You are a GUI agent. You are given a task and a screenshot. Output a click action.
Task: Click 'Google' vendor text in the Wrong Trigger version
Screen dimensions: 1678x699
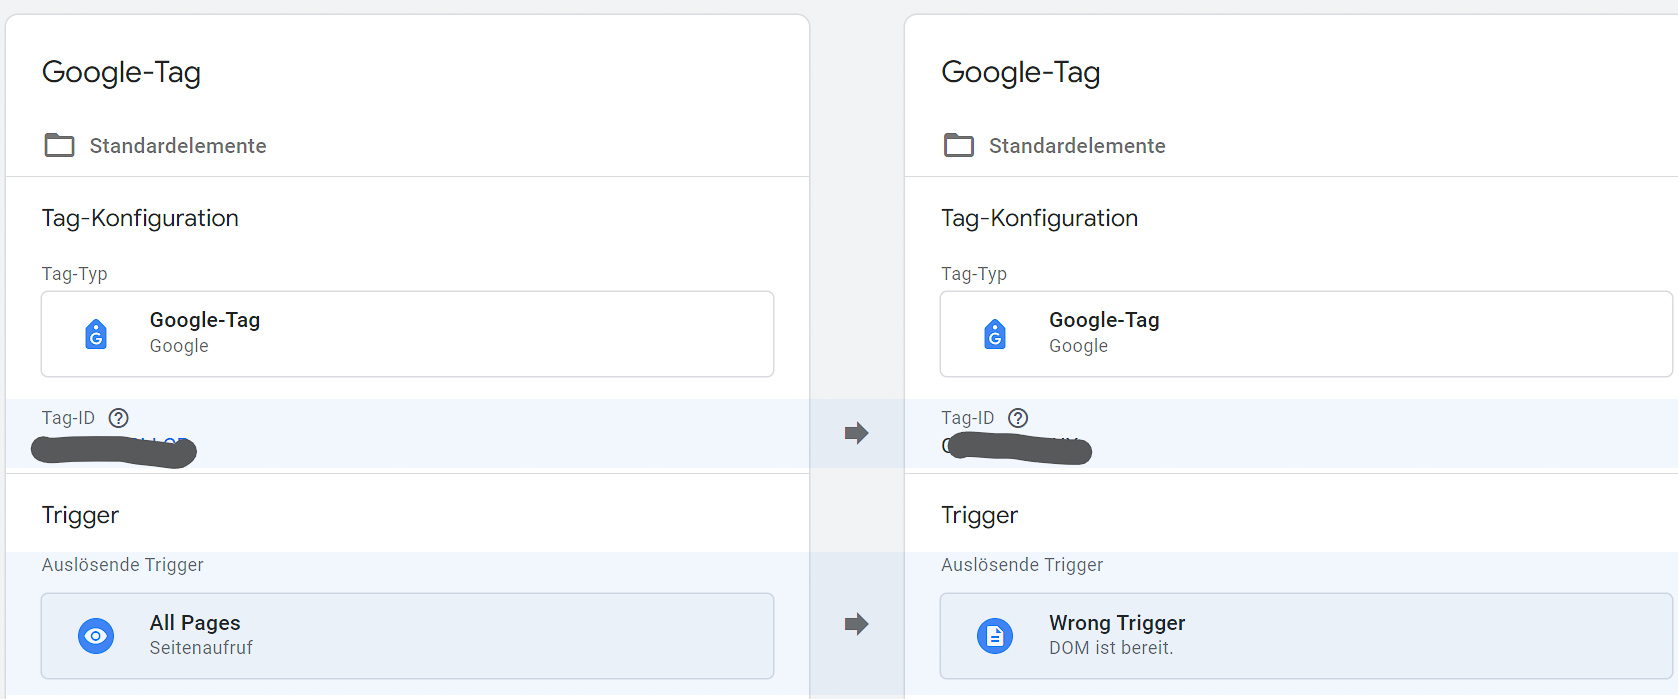pyautogui.click(x=1078, y=346)
